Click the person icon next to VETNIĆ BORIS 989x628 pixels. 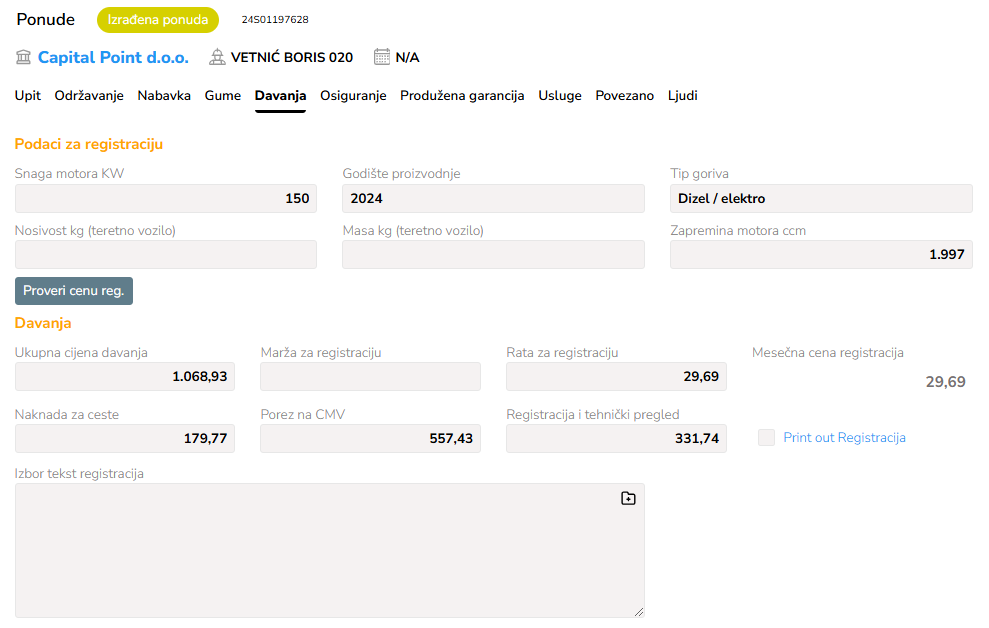(217, 57)
